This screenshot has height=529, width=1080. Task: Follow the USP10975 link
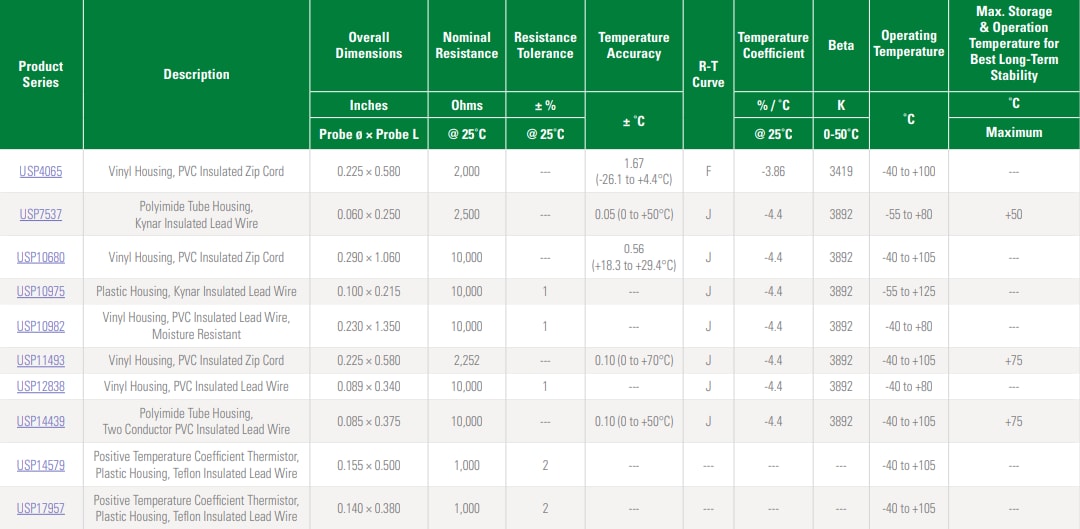pyautogui.click(x=41, y=292)
